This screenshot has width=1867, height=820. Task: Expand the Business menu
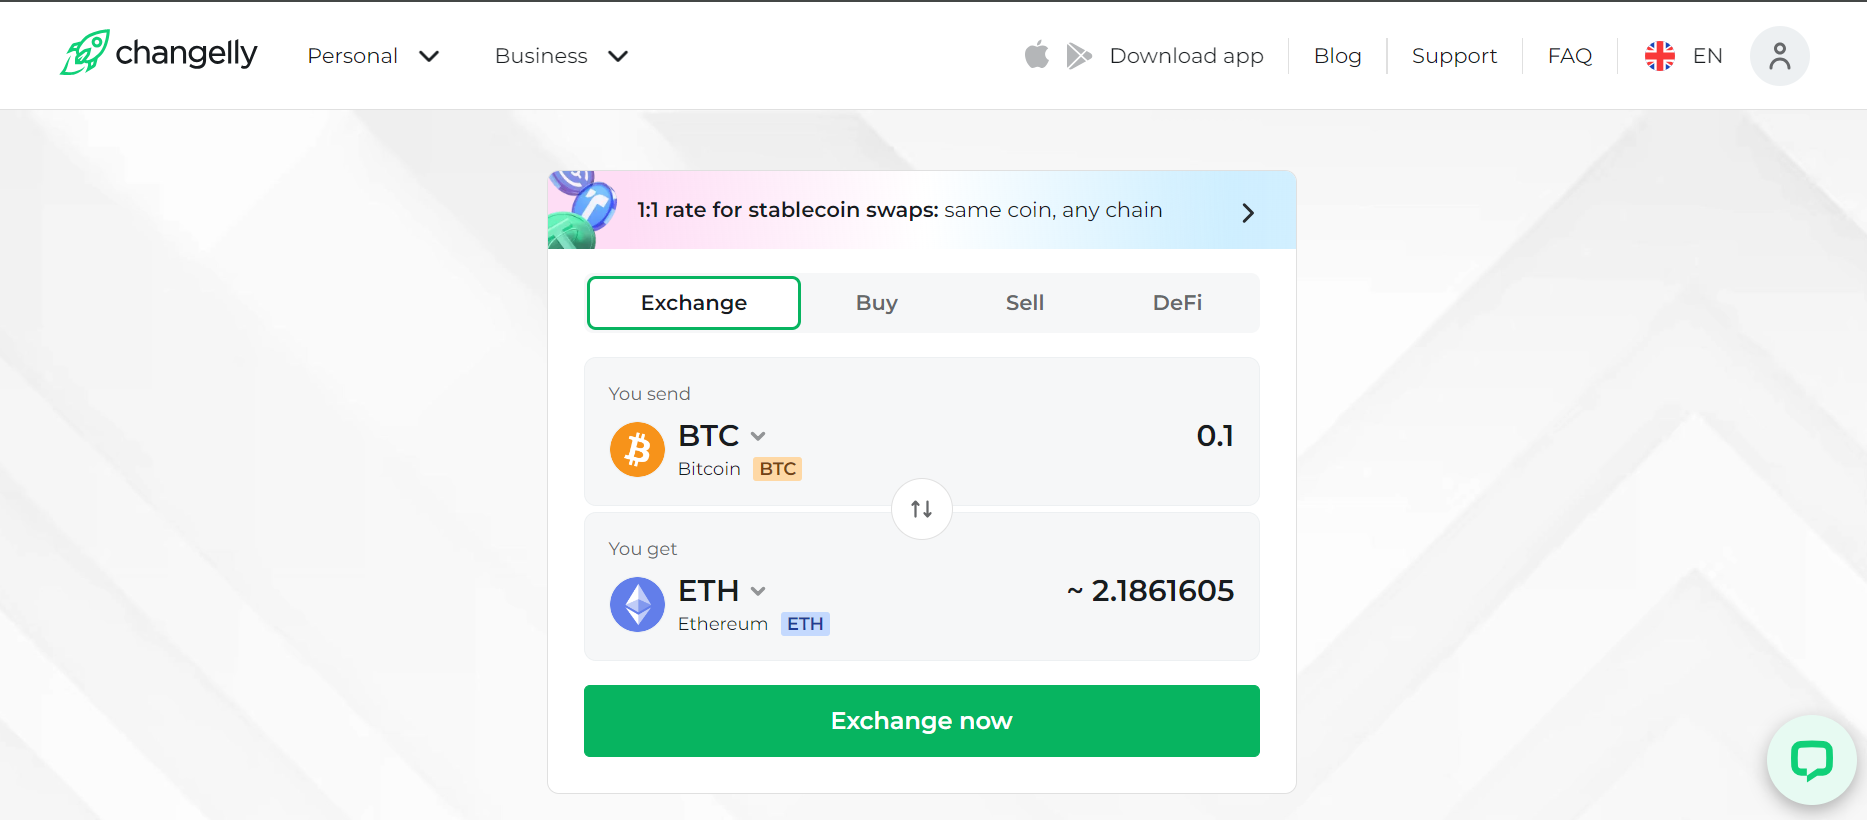(x=561, y=56)
